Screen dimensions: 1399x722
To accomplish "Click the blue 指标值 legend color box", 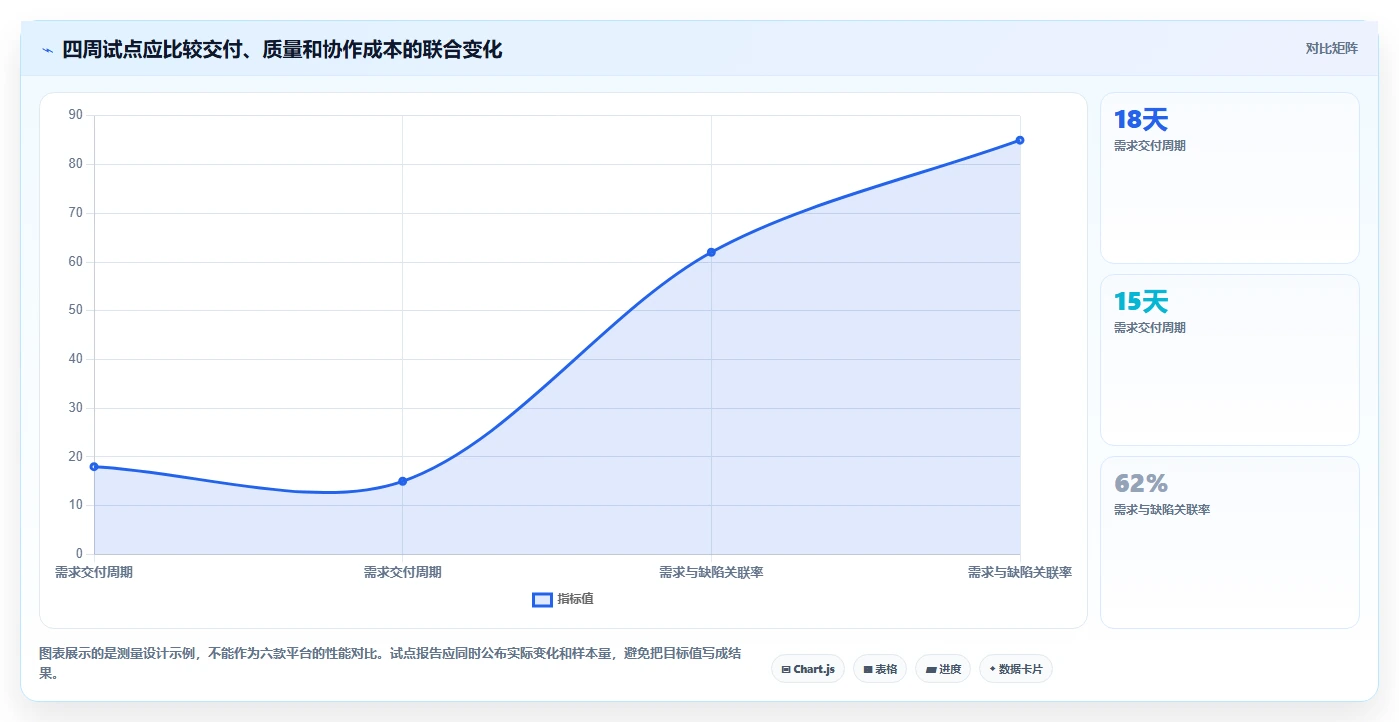I will (x=542, y=599).
